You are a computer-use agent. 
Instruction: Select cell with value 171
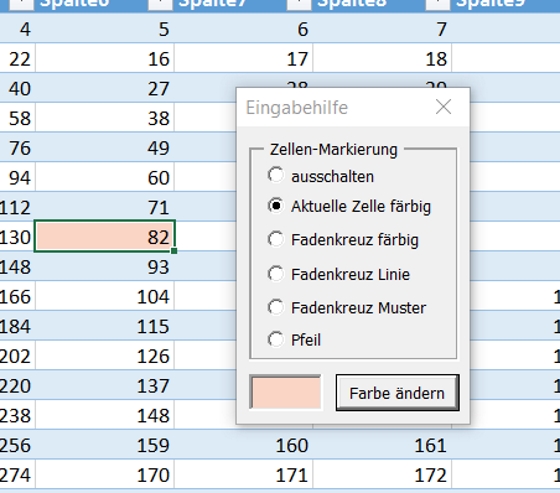click(244, 474)
